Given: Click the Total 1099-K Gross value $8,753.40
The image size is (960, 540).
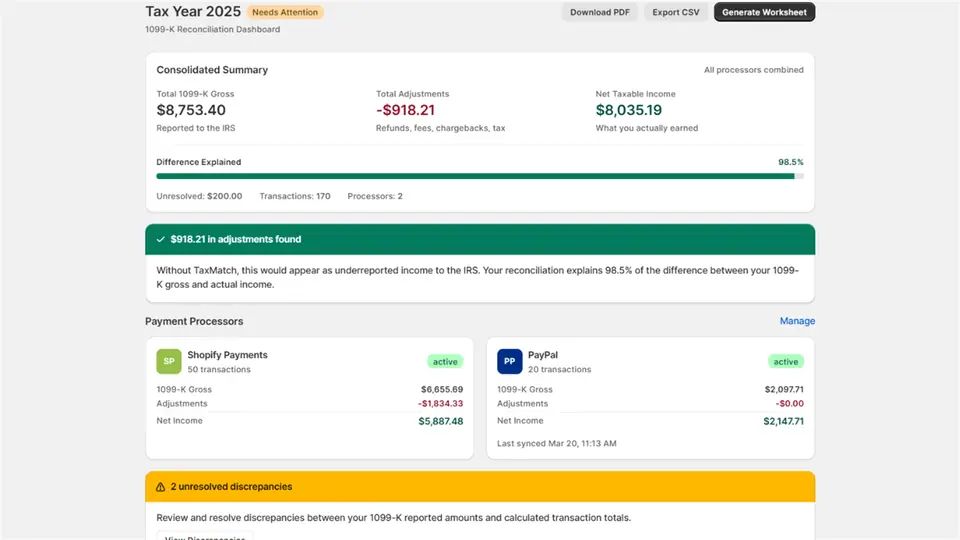Looking at the screenshot, I should tap(191, 110).
